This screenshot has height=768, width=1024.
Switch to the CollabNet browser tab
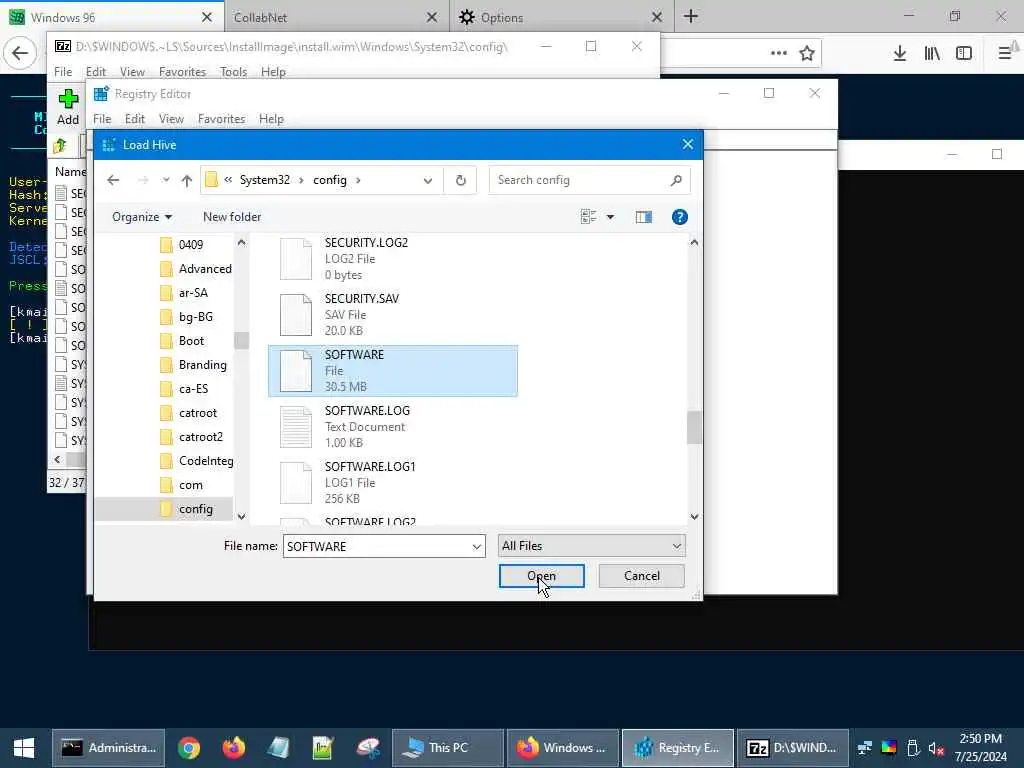pyautogui.click(x=337, y=18)
